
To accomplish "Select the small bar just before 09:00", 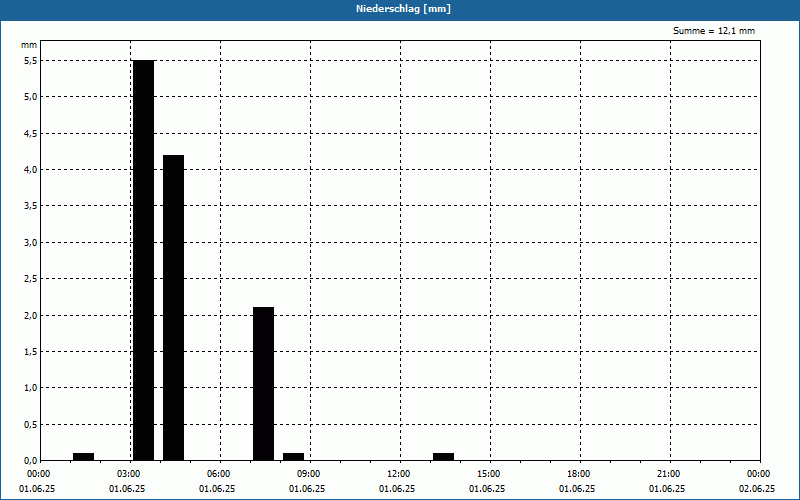I will tap(293, 457).
